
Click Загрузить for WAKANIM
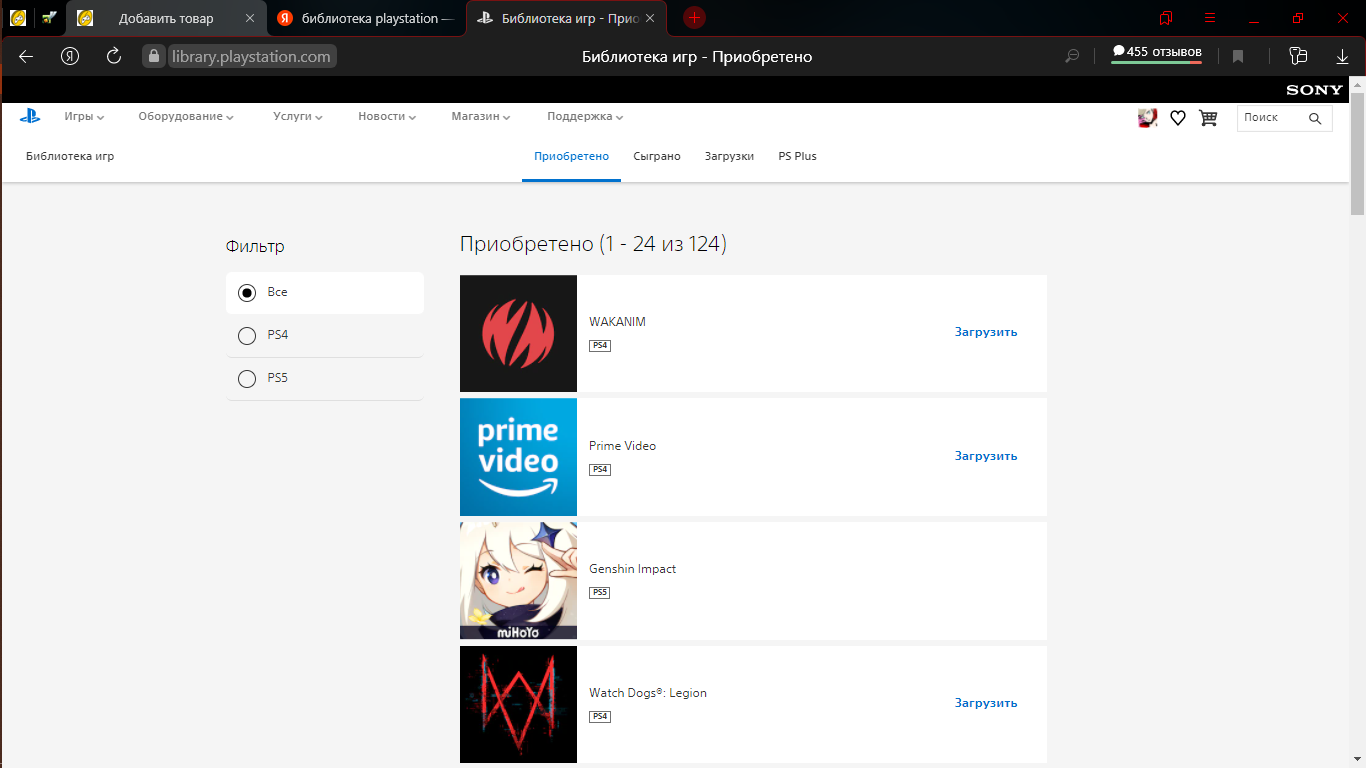coord(986,332)
